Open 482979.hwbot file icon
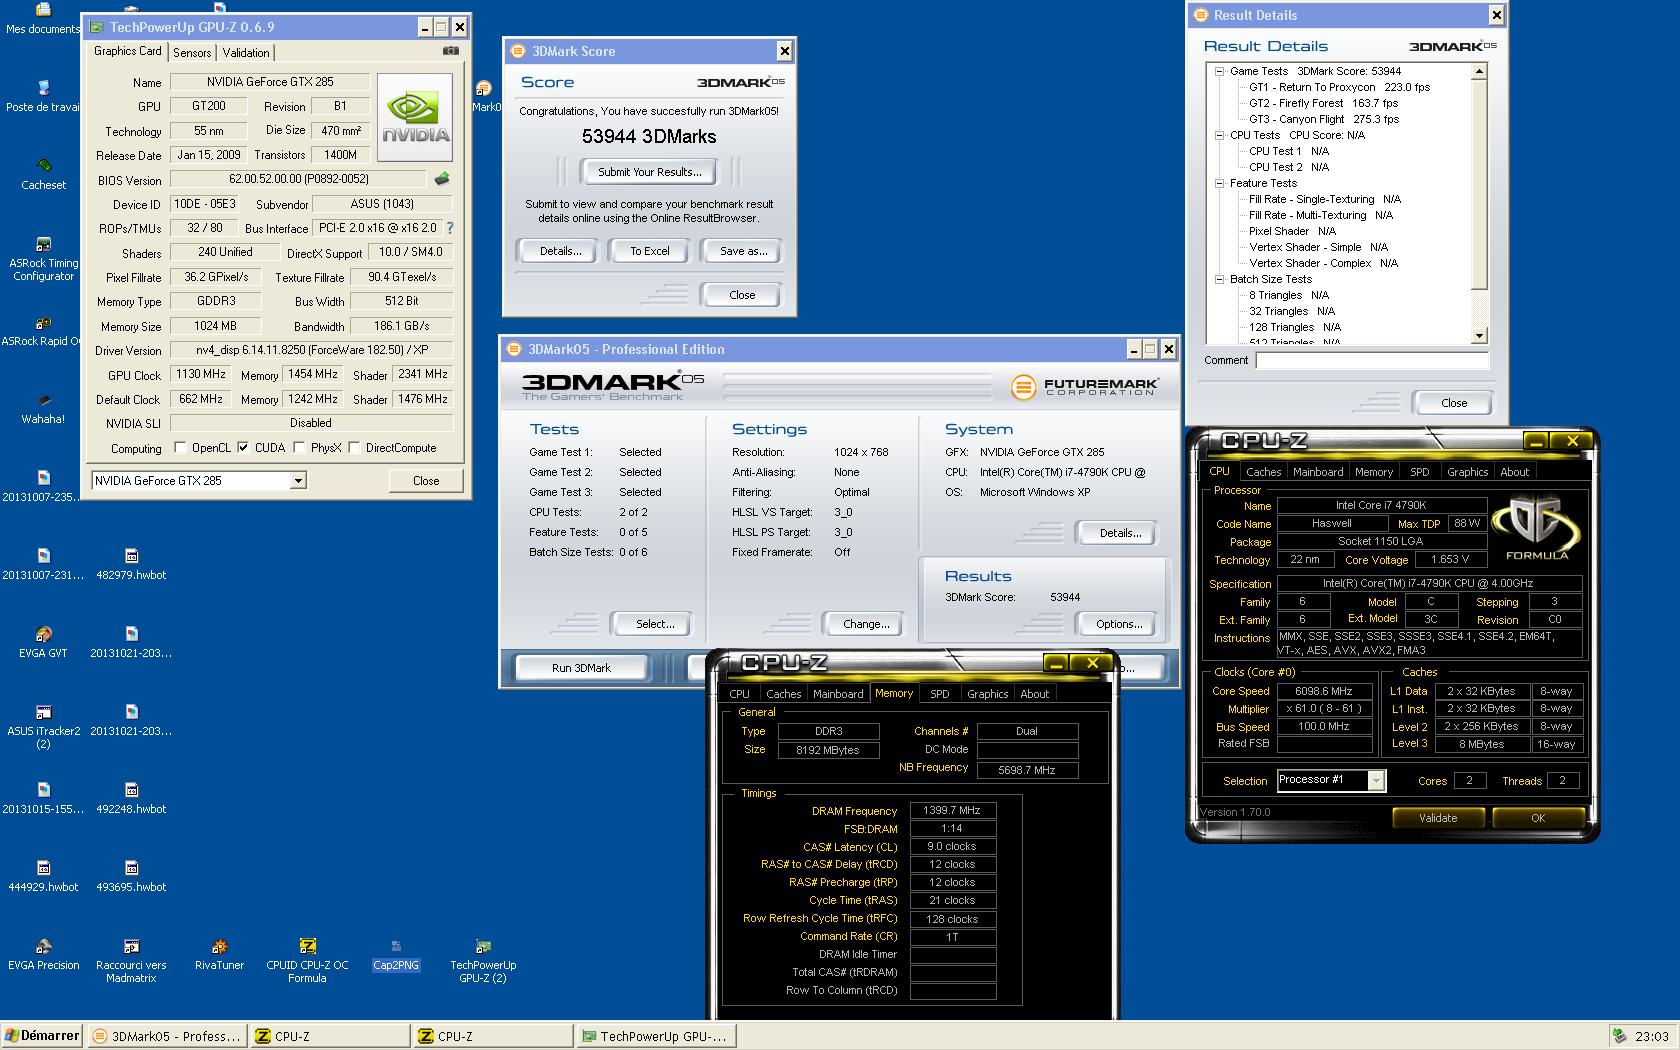The width and height of the screenshot is (1680, 1050). tap(131, 564)
